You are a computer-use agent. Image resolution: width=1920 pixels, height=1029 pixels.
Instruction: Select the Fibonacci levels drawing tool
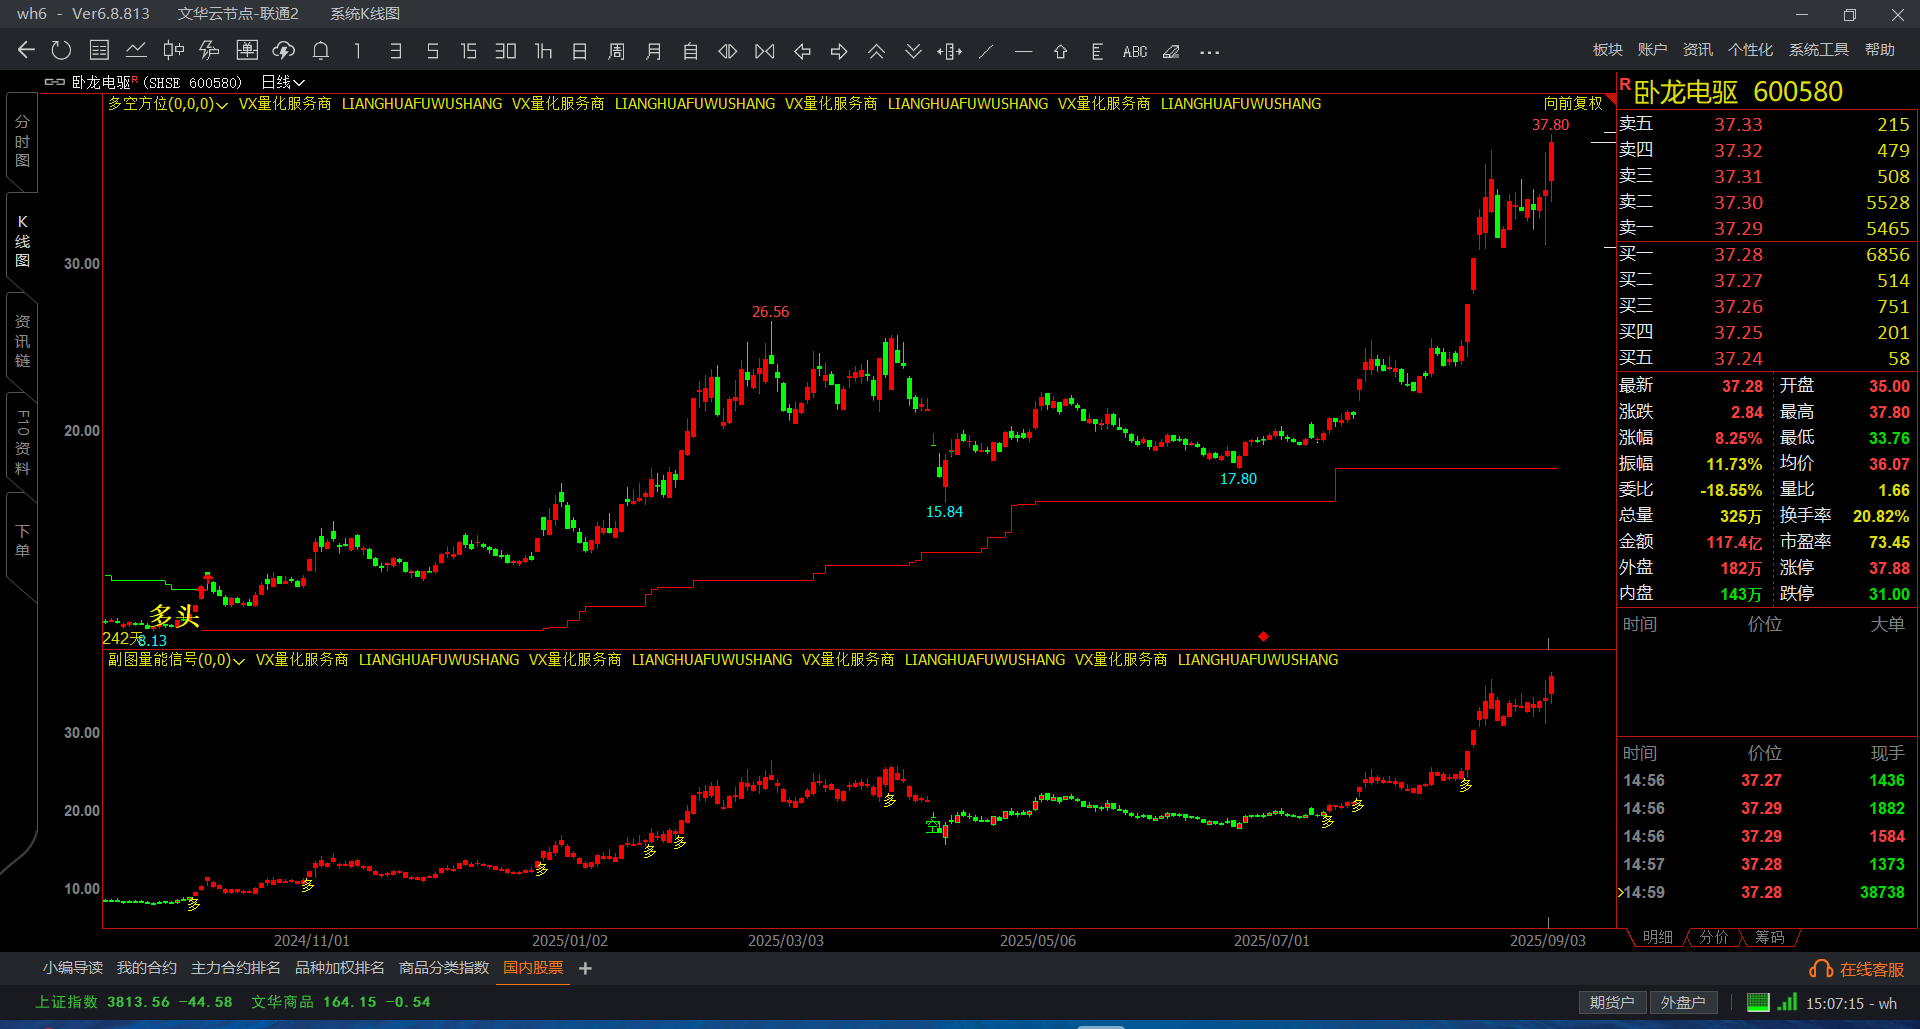click(1097, 51)
